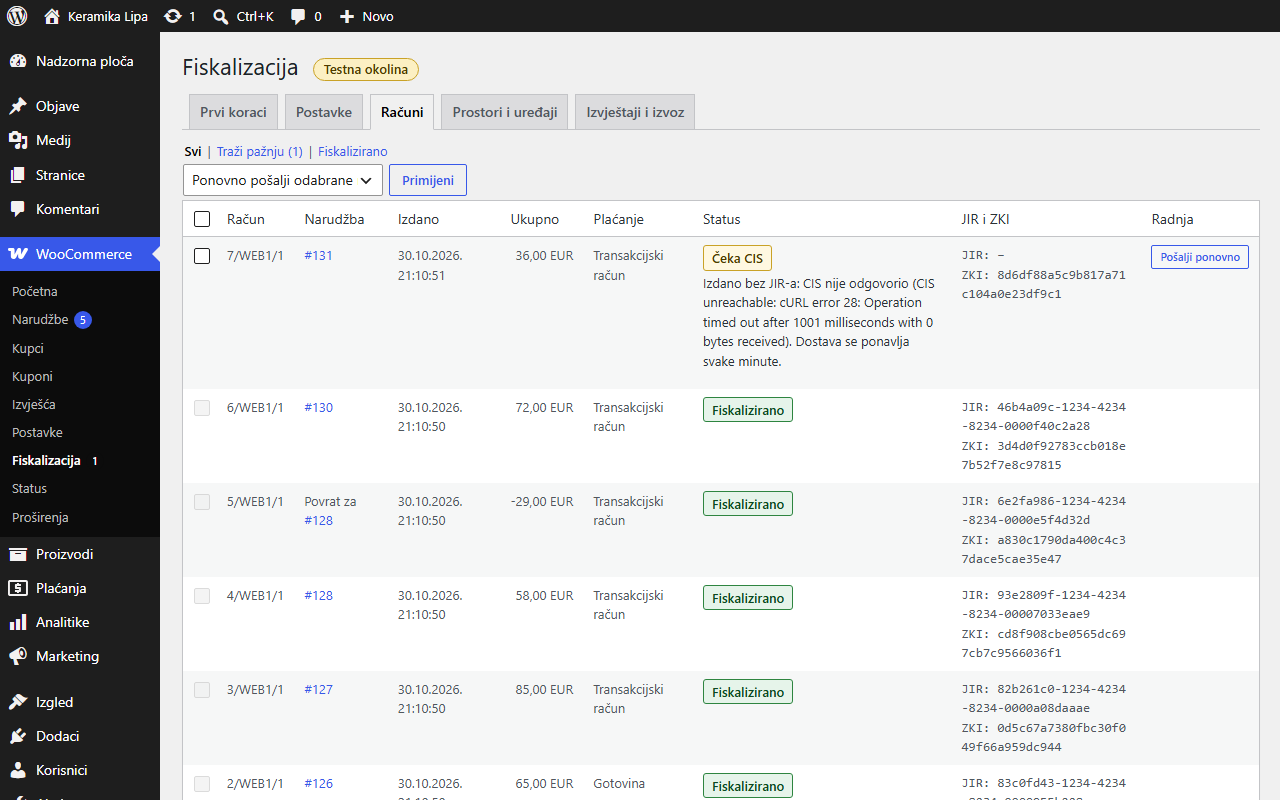This screenshot has height=800, width=1280.
Task: Filter by Traži pažnju (1)
Action: [x=259, y=152]
